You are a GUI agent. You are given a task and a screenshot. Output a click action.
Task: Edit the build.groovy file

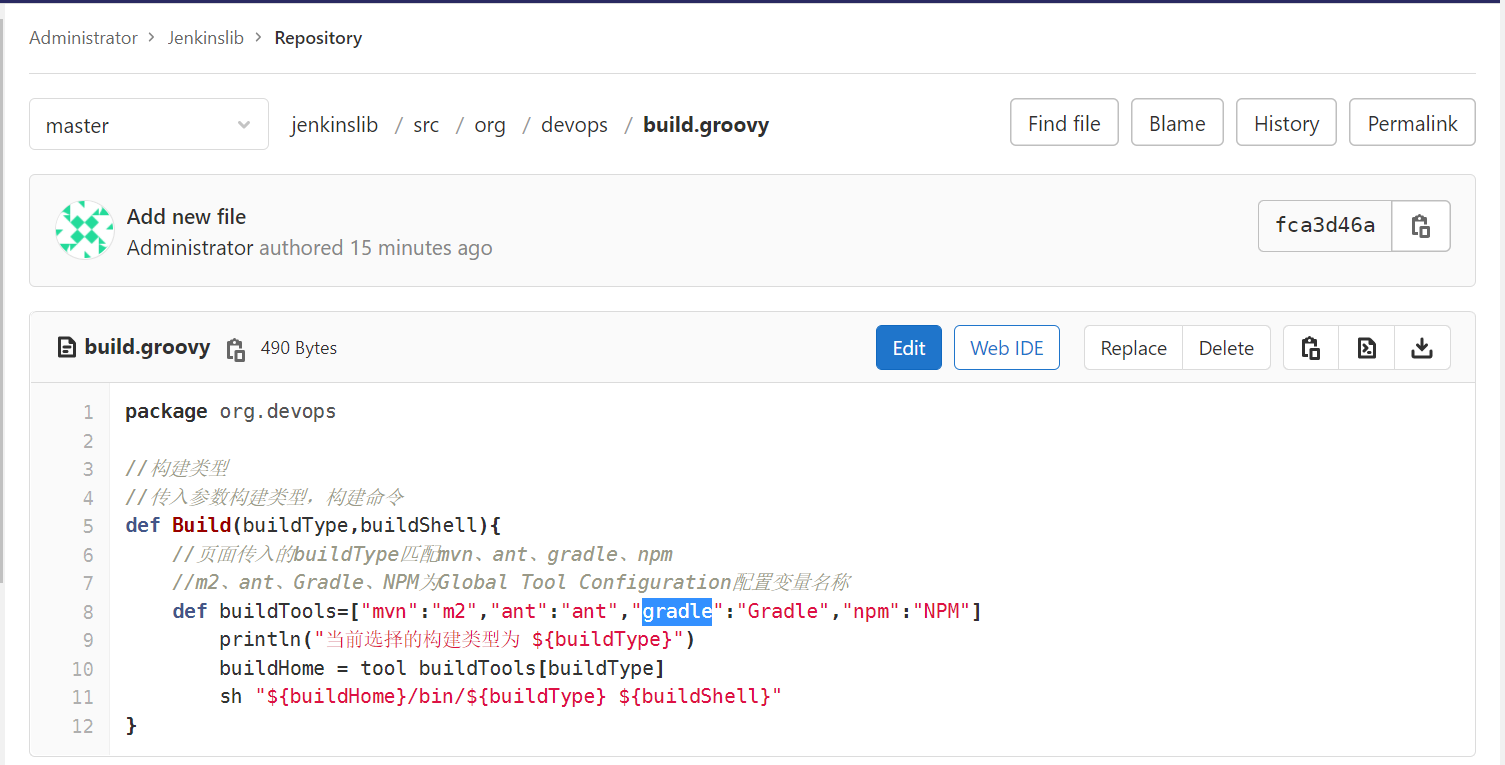908,348
